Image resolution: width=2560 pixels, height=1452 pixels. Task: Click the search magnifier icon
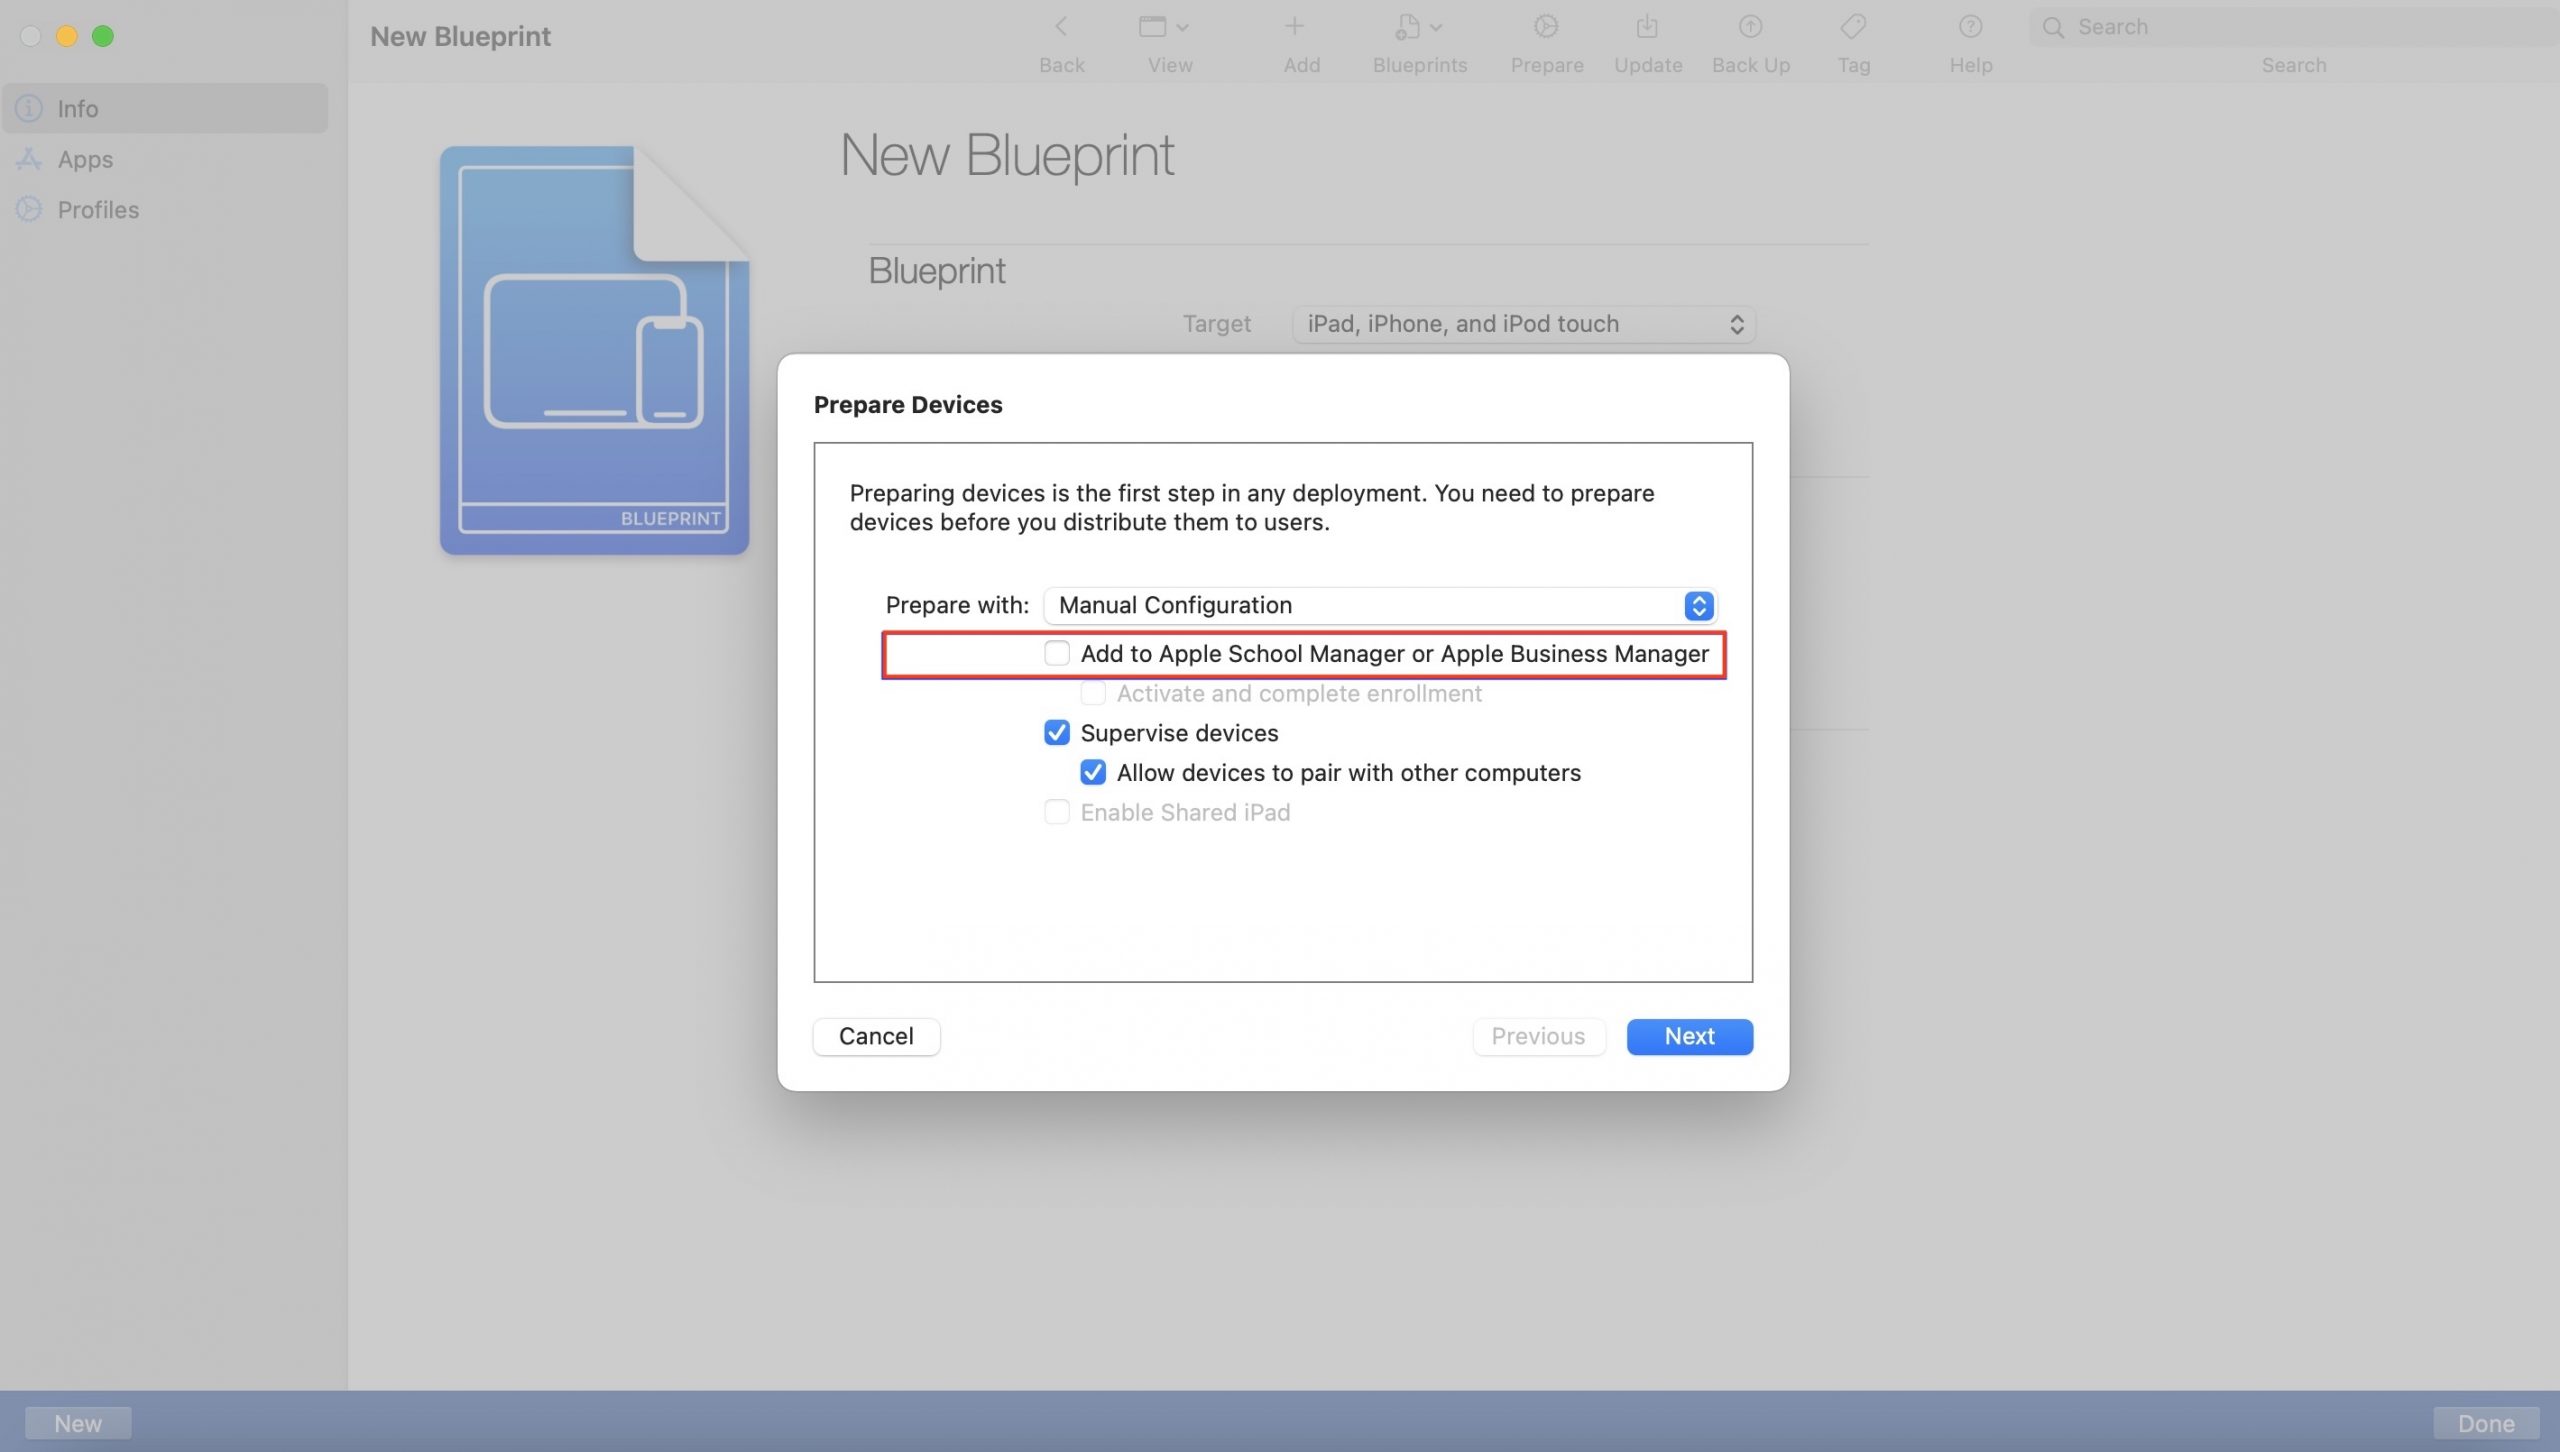tap(2053, 27)
